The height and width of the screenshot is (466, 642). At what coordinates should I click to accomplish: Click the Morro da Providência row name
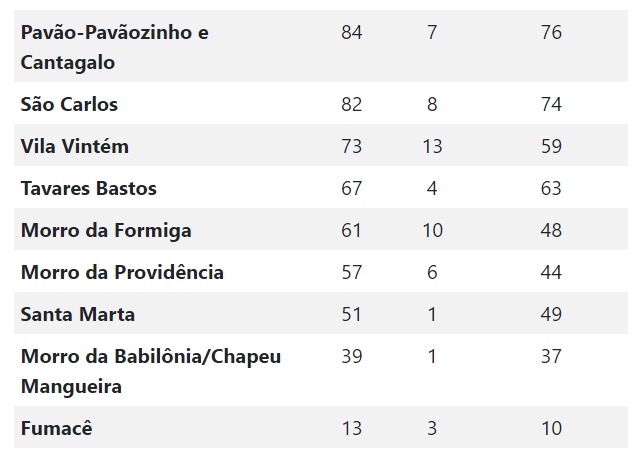point(122,272)
